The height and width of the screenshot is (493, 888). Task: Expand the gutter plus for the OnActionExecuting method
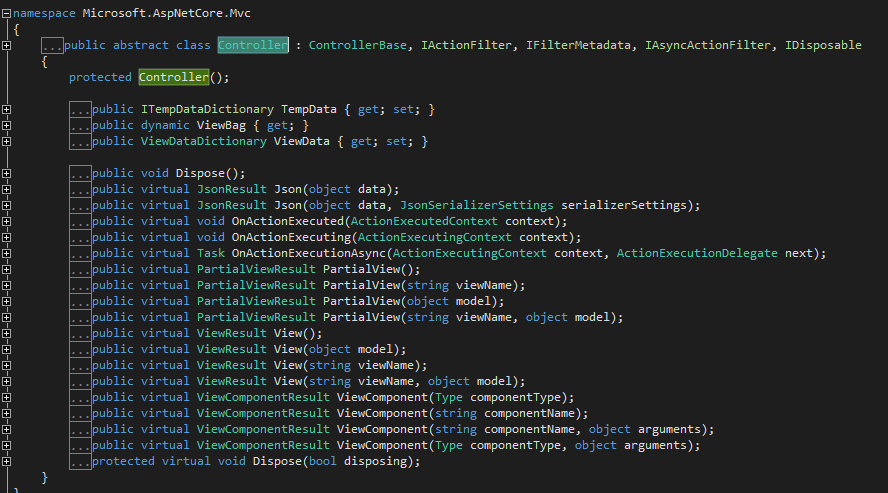coord(6,237)
